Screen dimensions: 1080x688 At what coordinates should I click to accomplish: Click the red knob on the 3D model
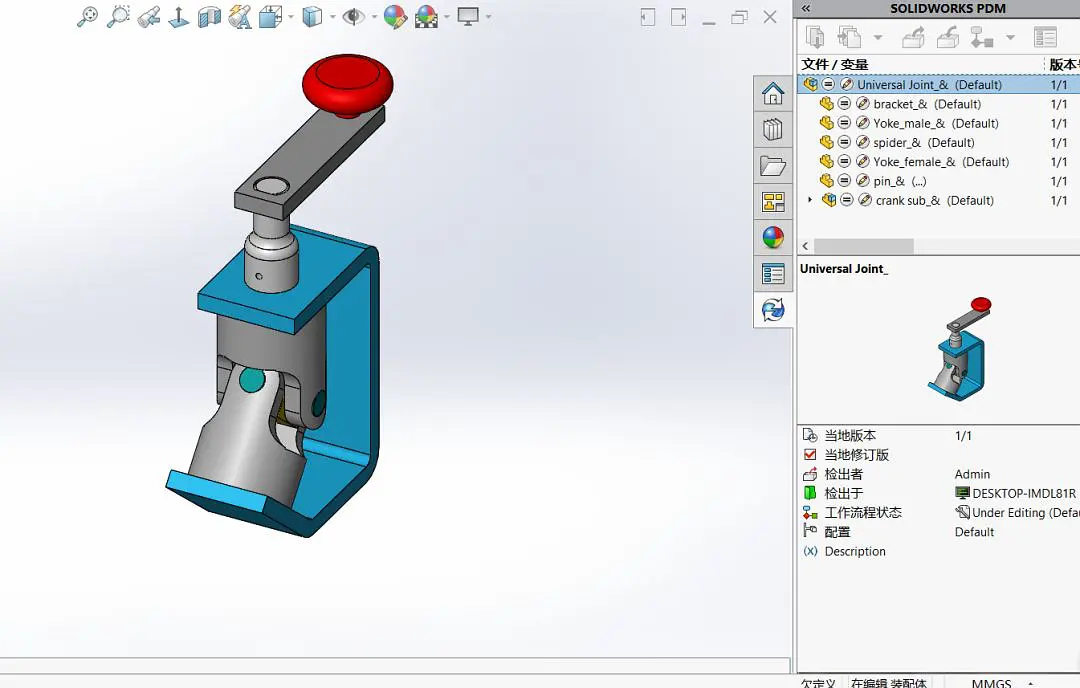tap(348, 85)
